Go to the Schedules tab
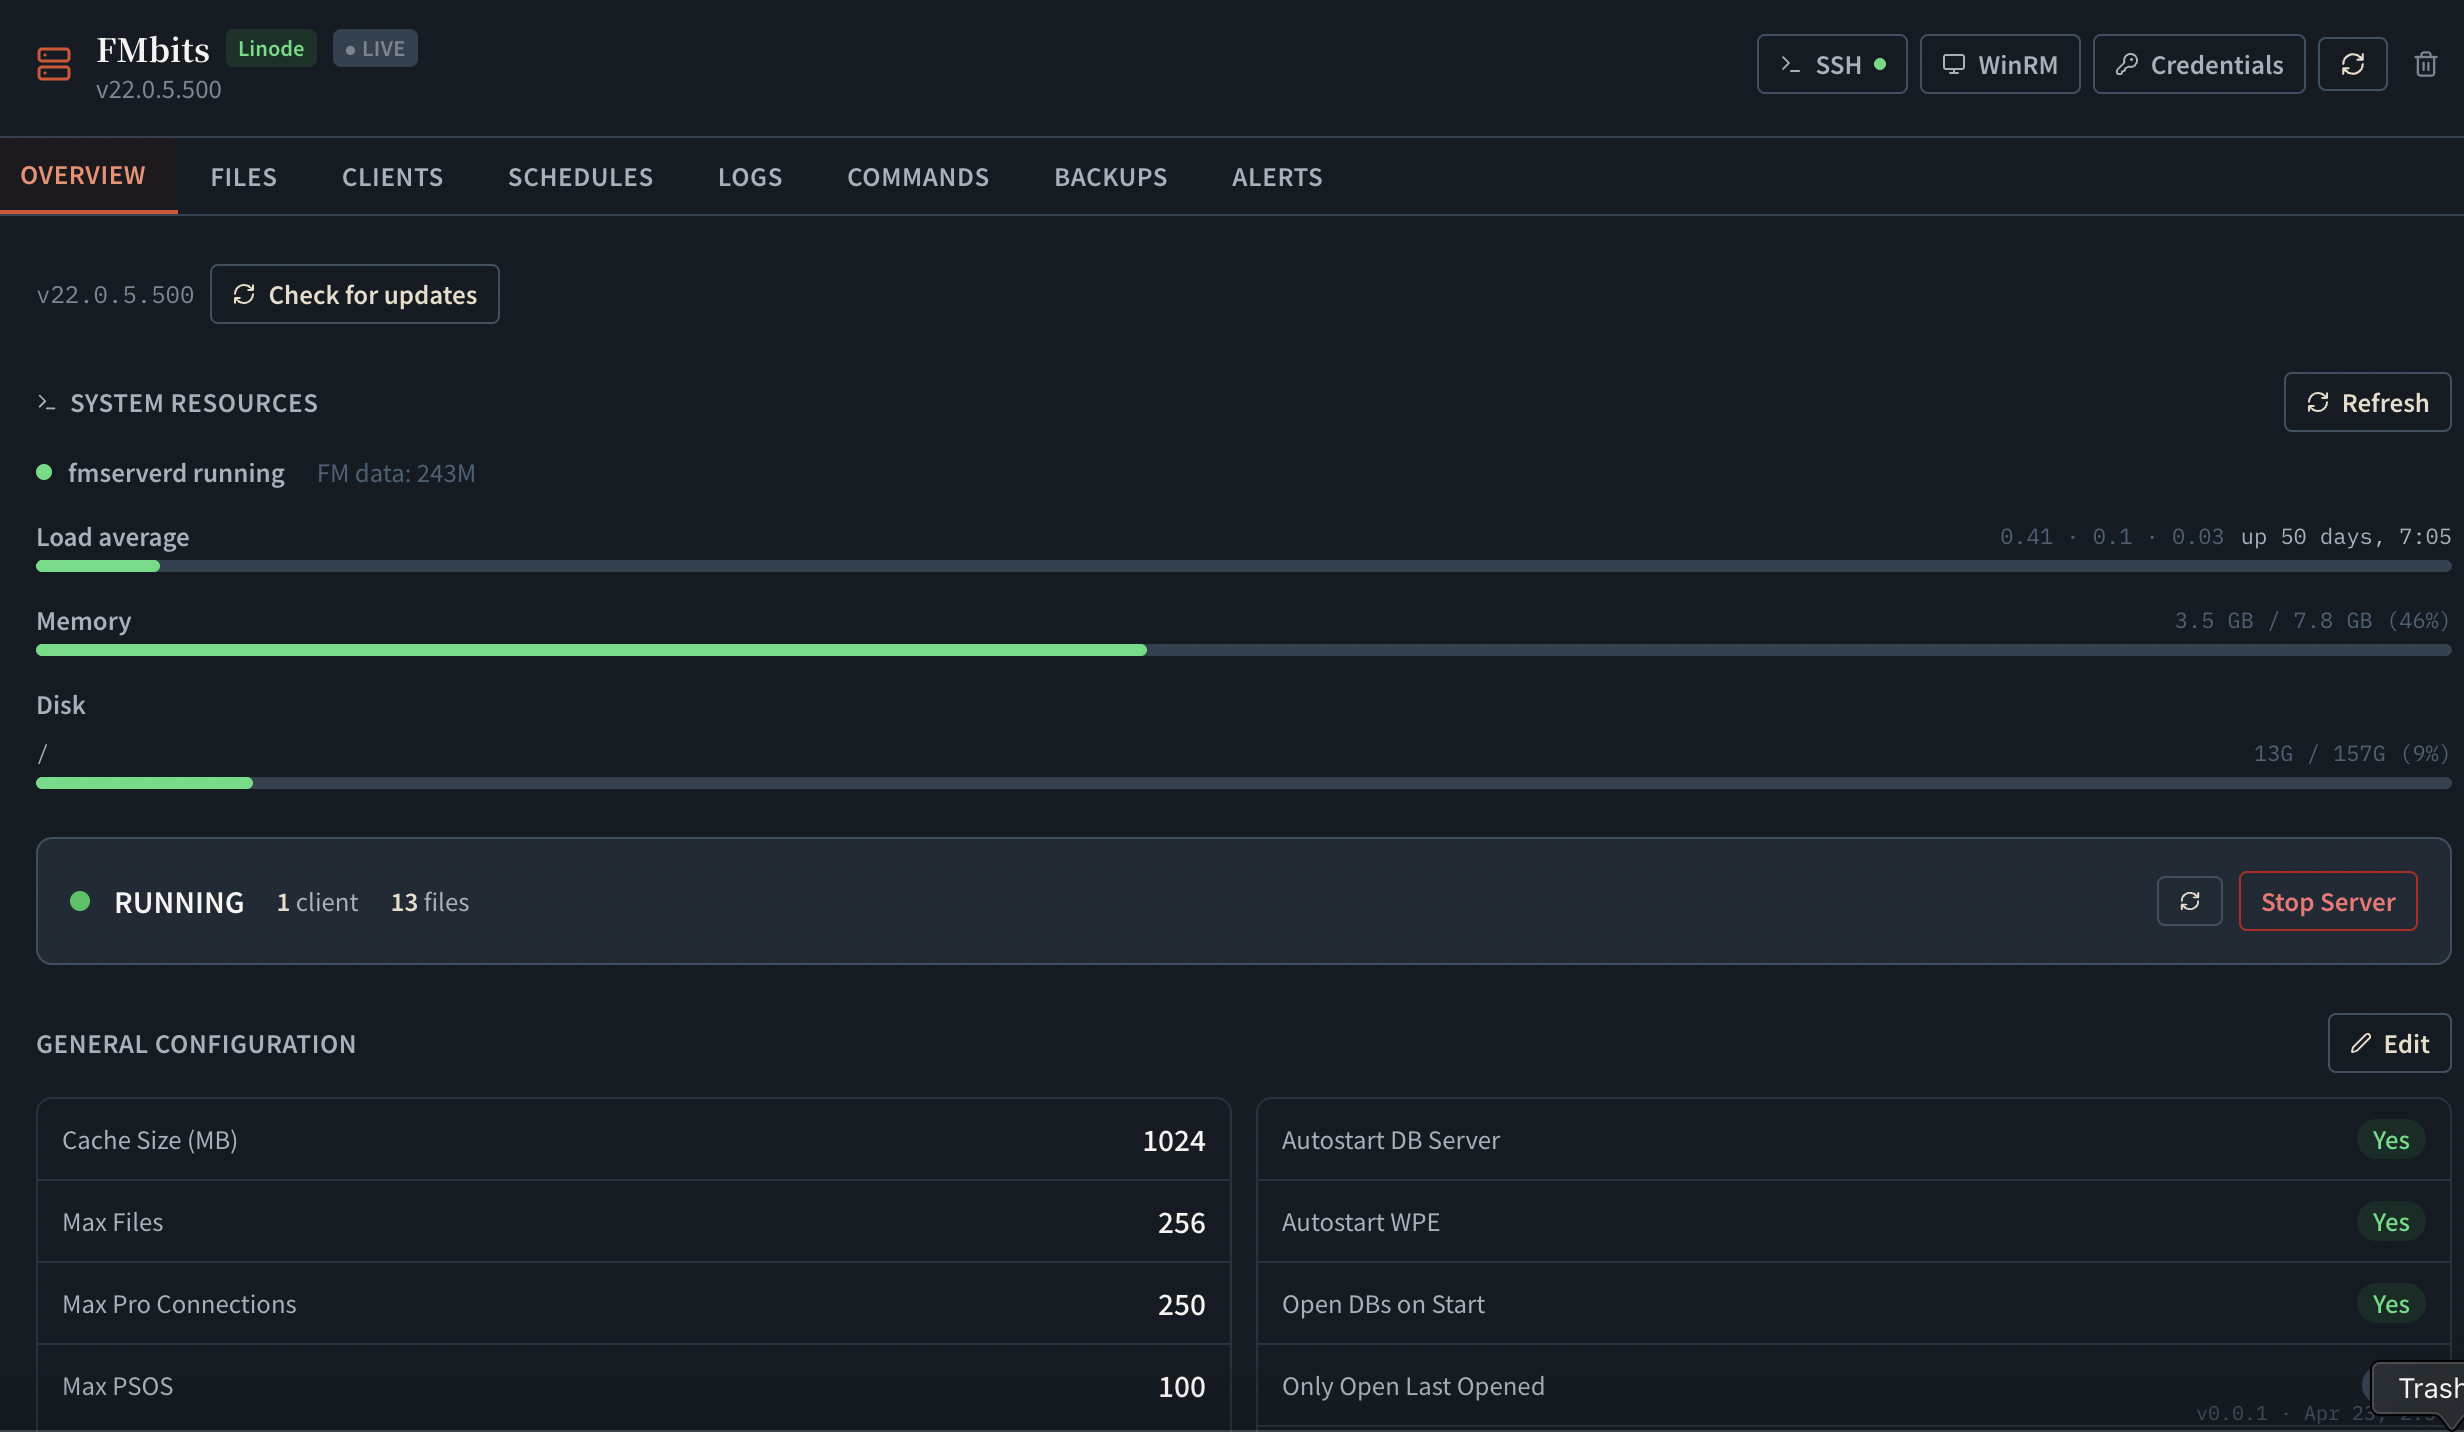 [x=580, y=177]
